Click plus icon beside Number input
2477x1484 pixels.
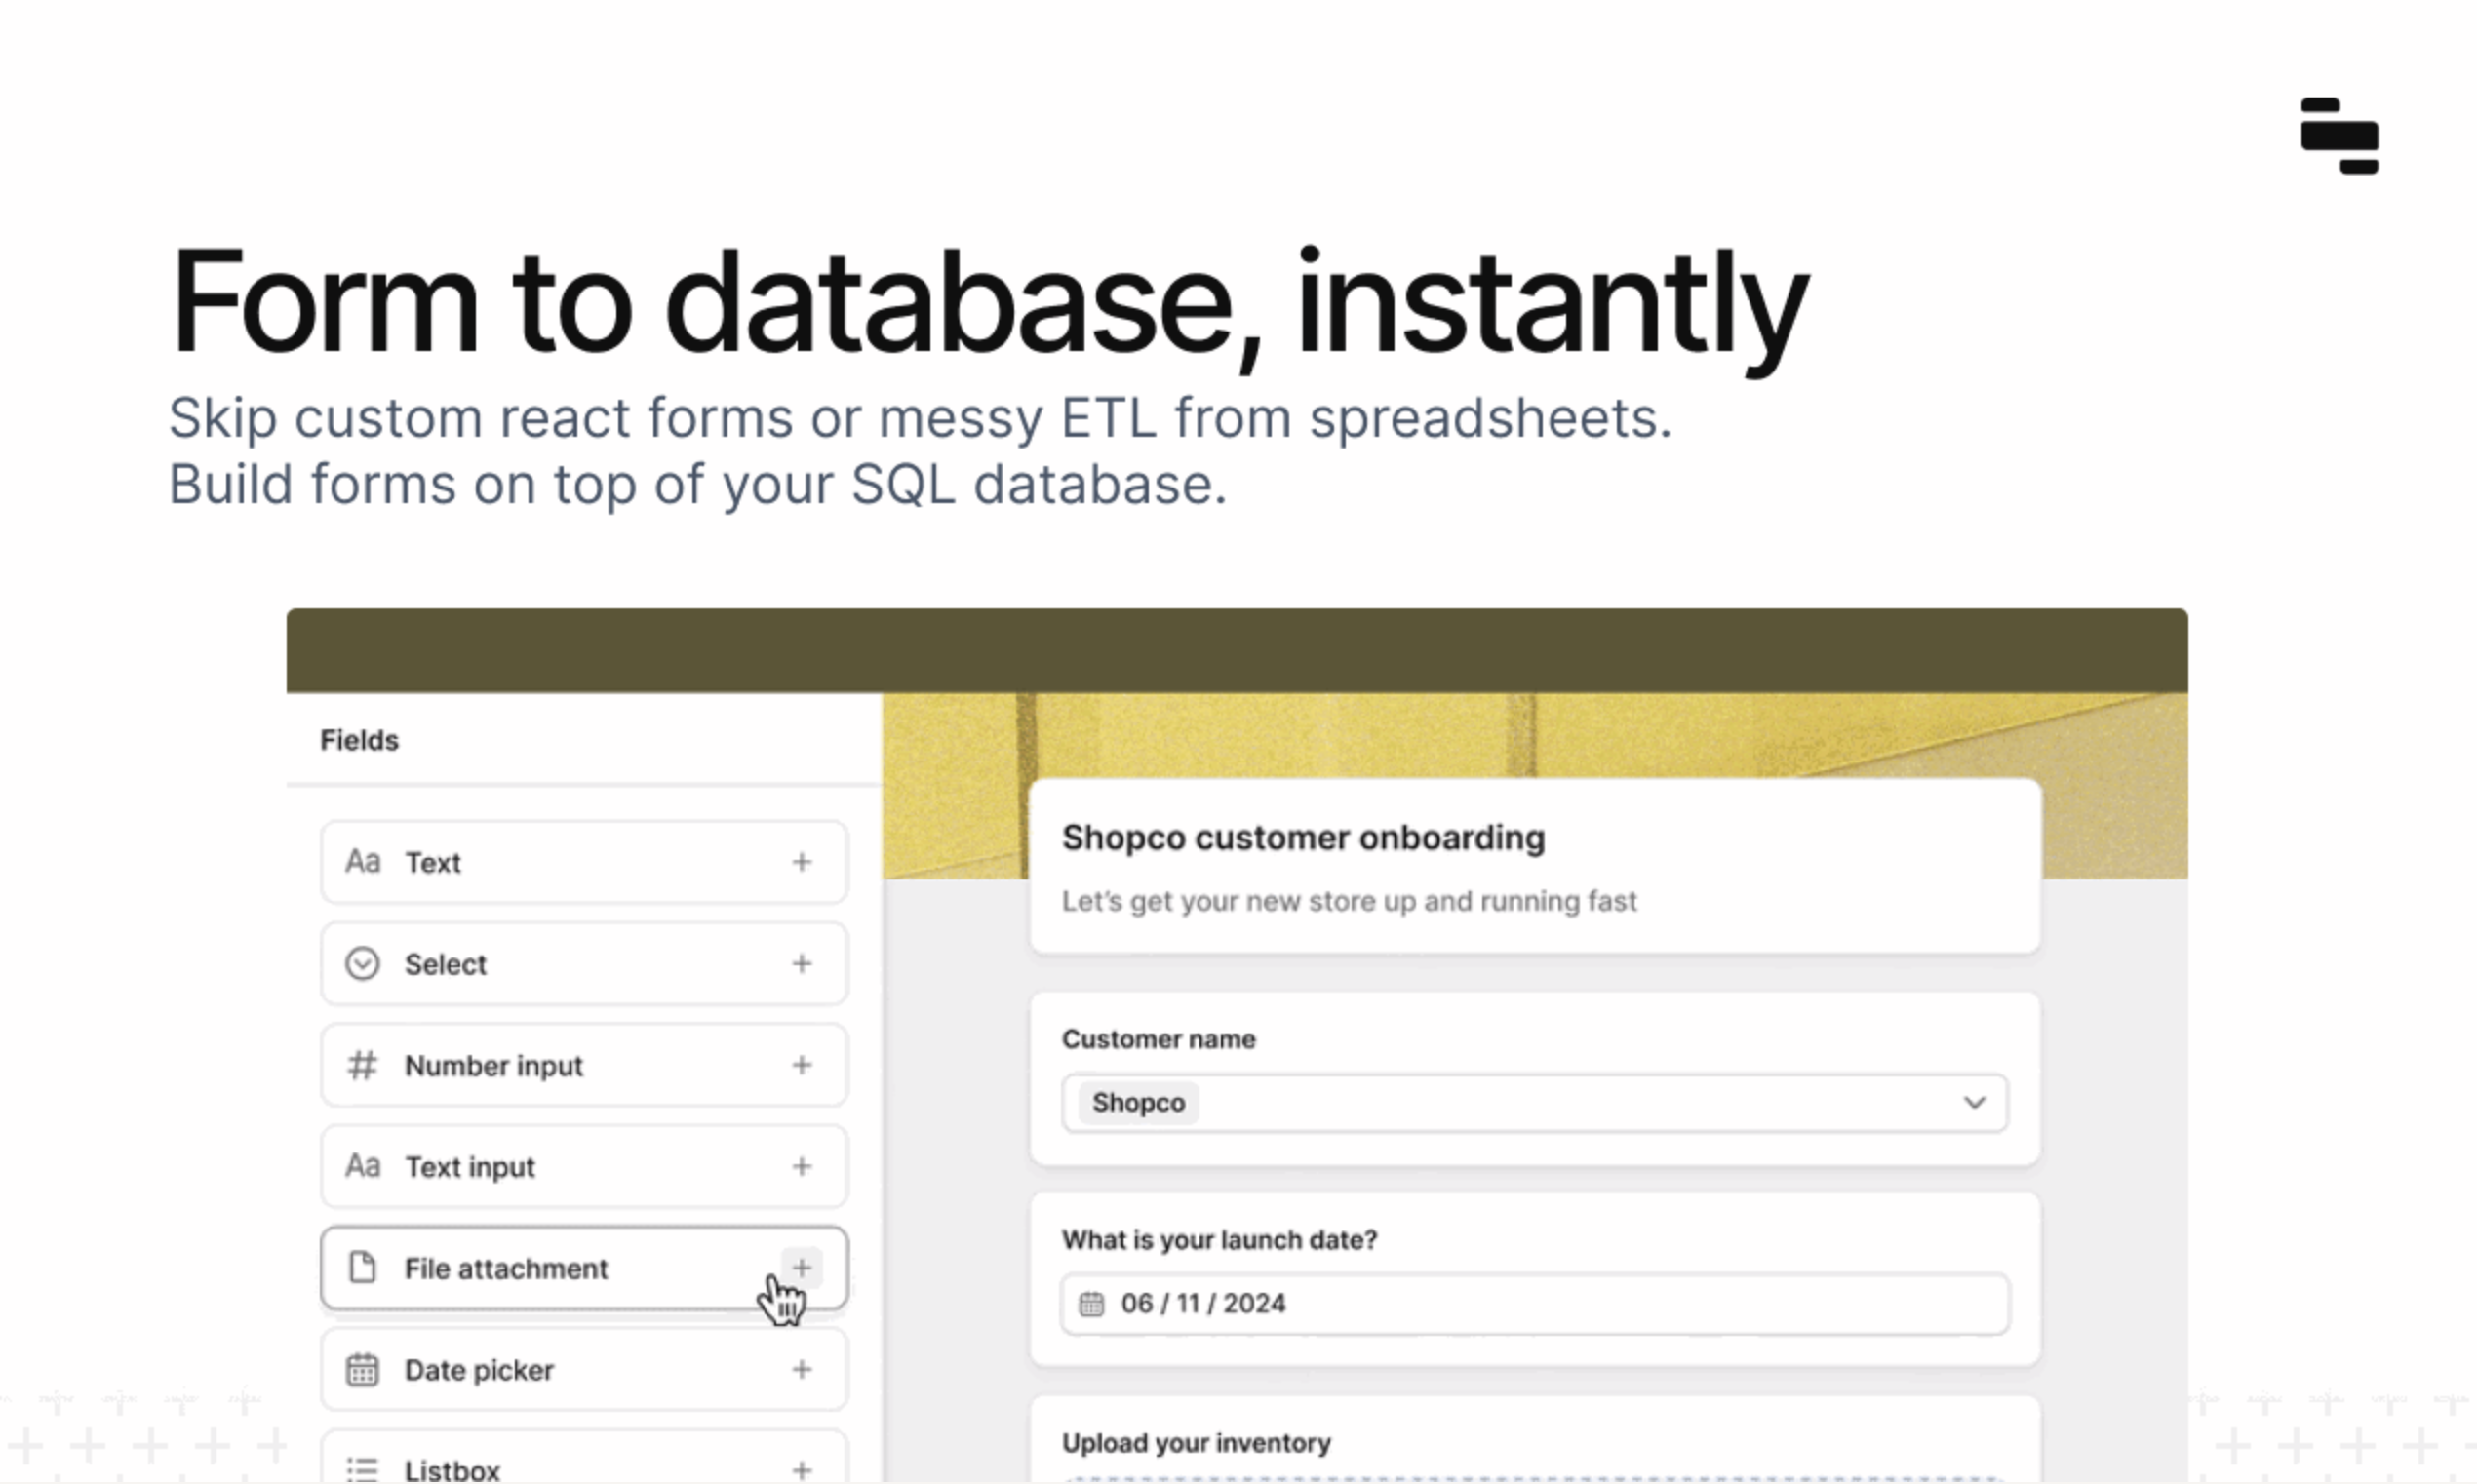(801, 1065)
